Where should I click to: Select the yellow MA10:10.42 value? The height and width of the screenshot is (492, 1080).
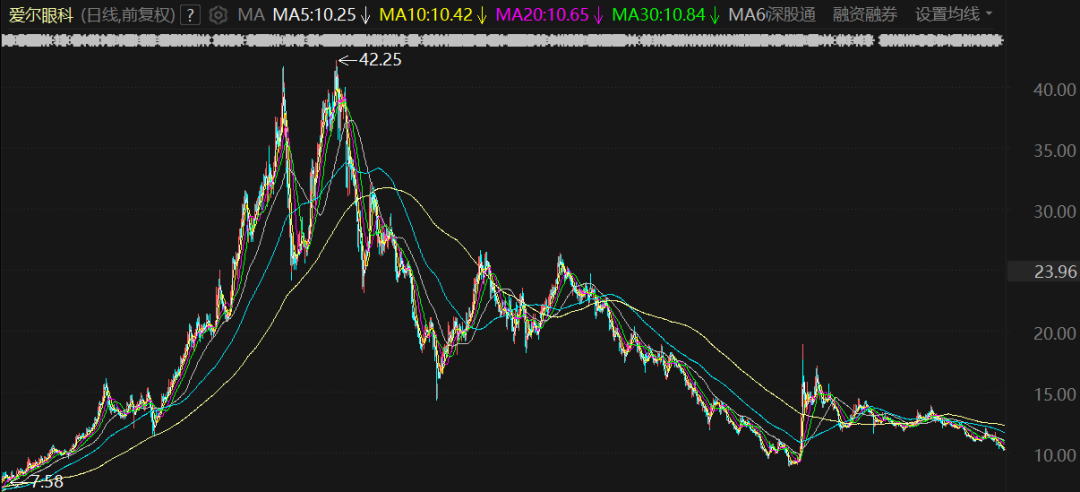click(434, 14)
